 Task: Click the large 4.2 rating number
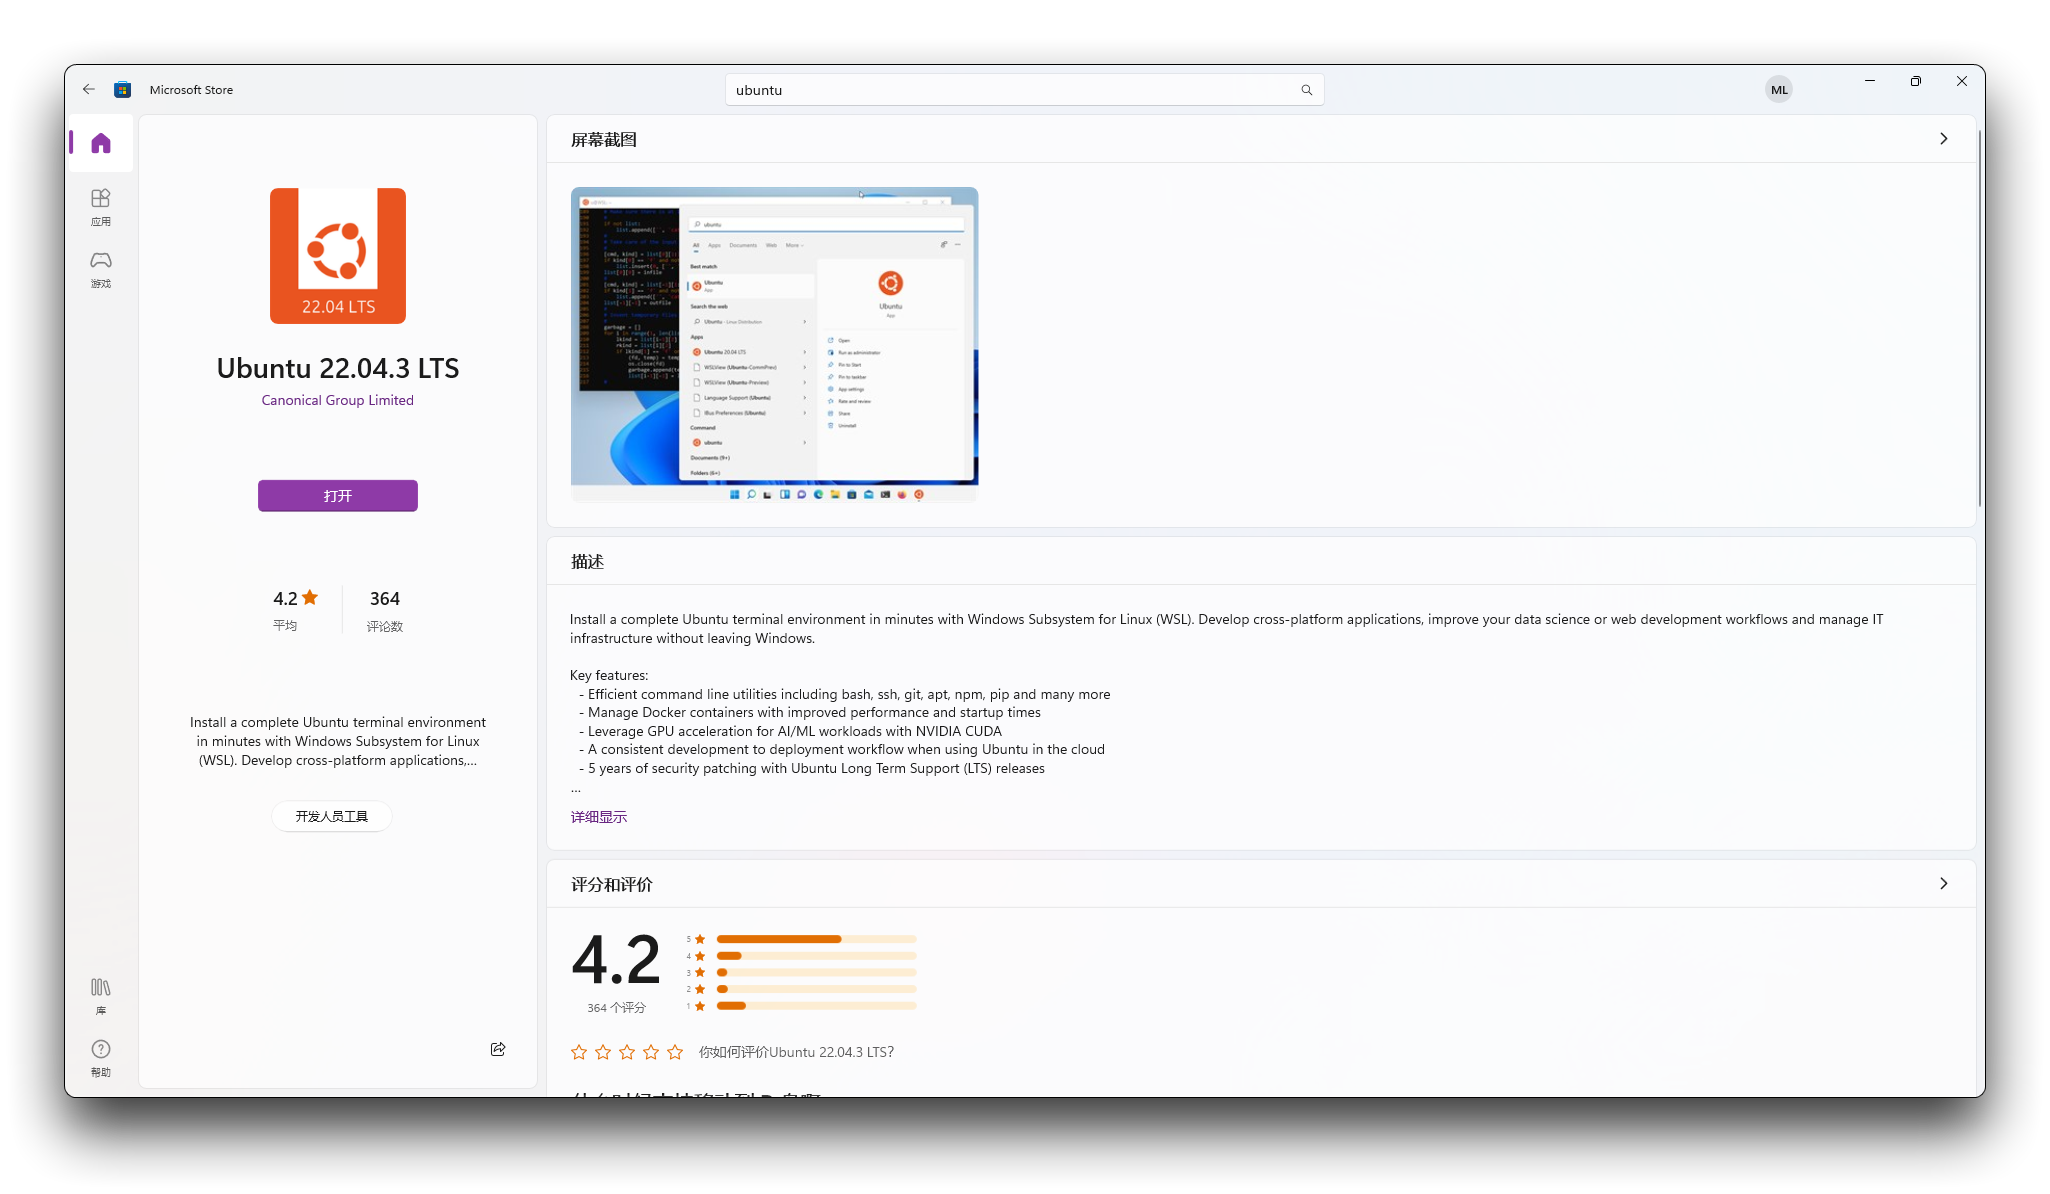click(616, 960)
